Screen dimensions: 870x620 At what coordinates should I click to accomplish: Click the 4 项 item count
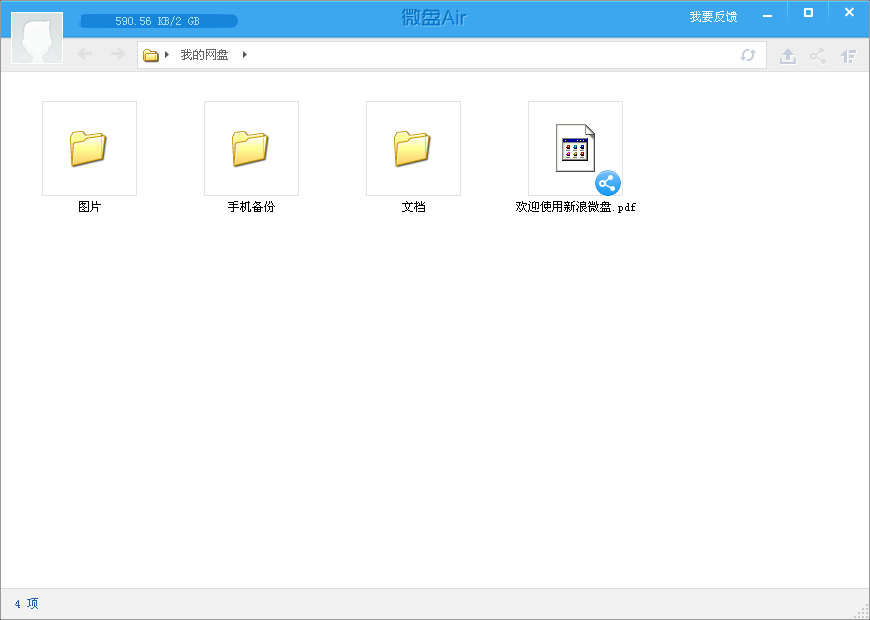[25, 604]
